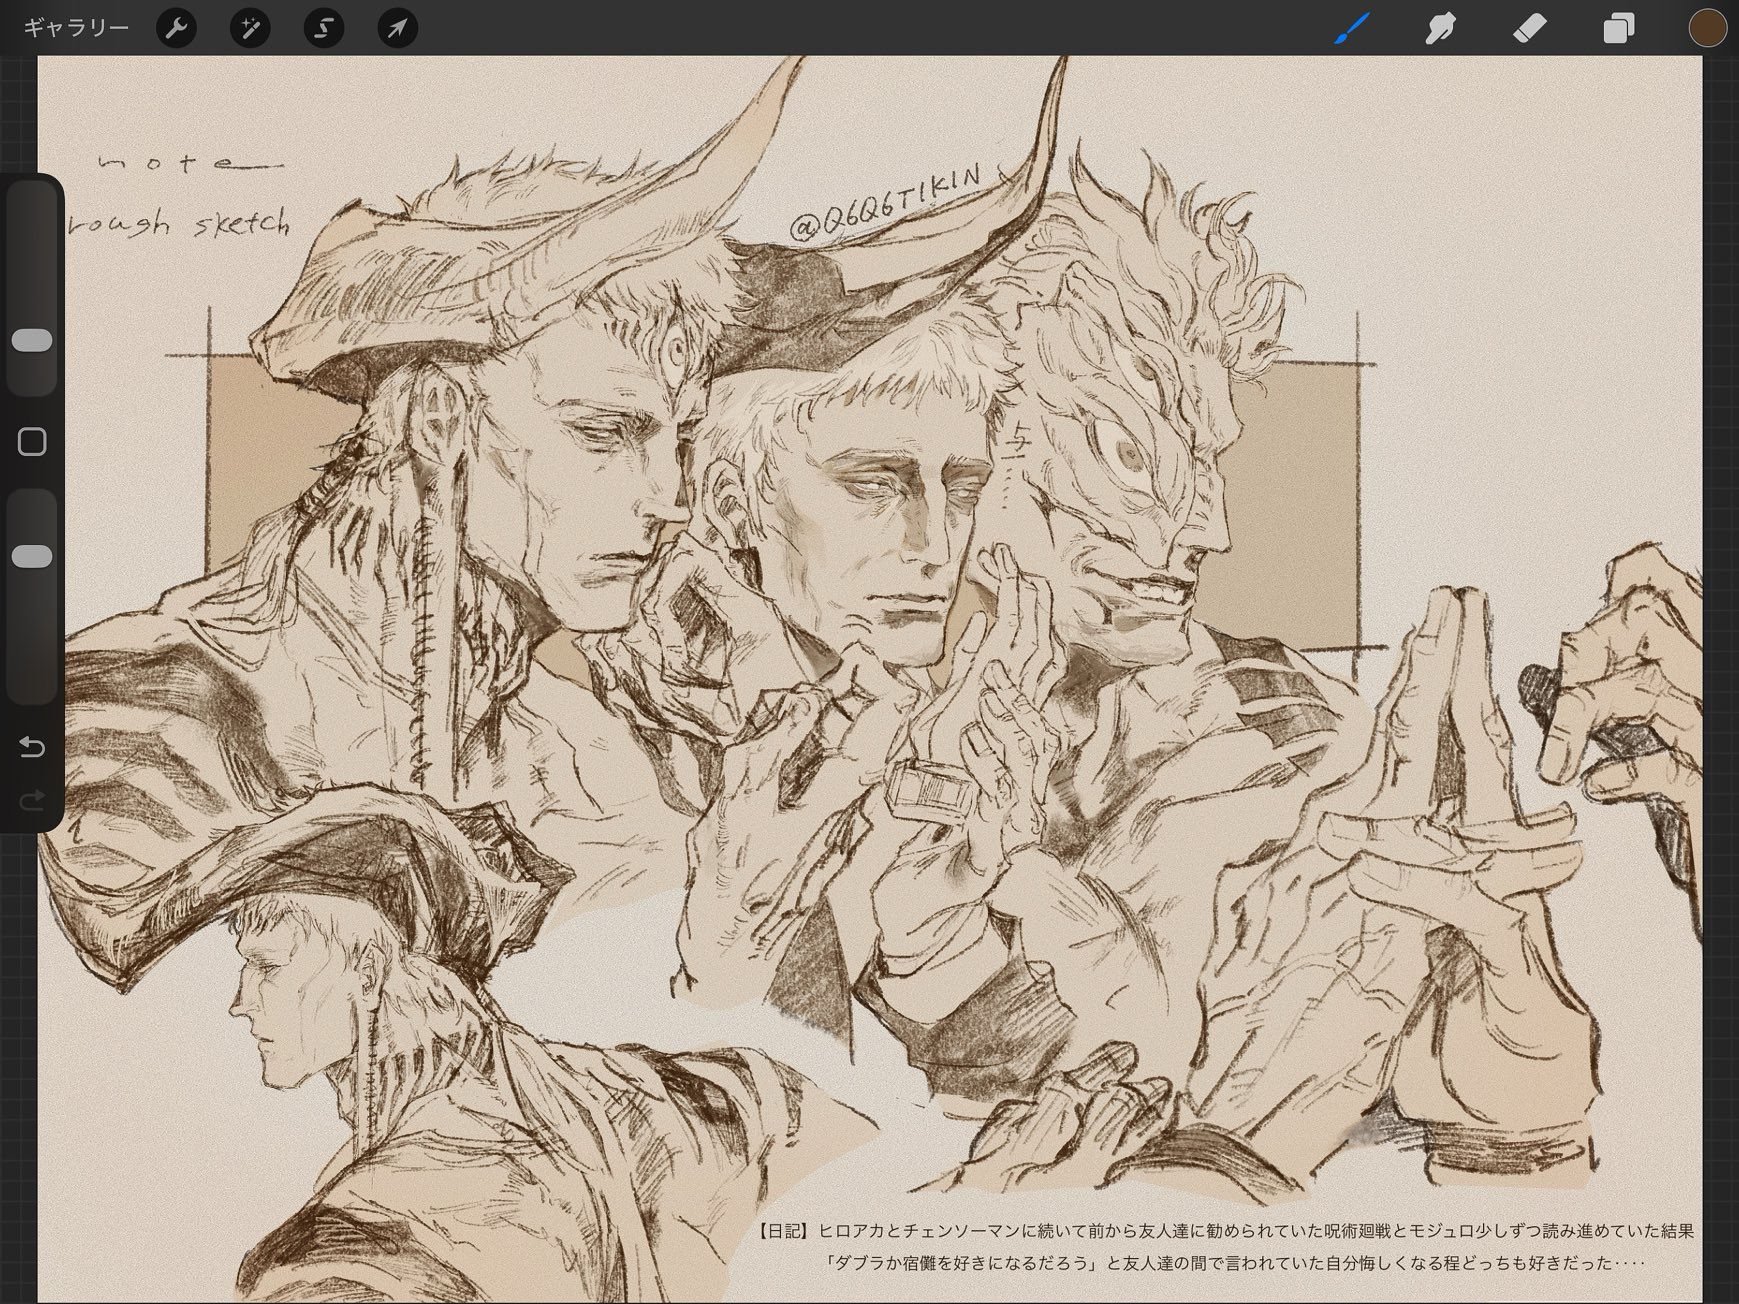
Task: Open the Layers panel
Action: click(1618, 28)
